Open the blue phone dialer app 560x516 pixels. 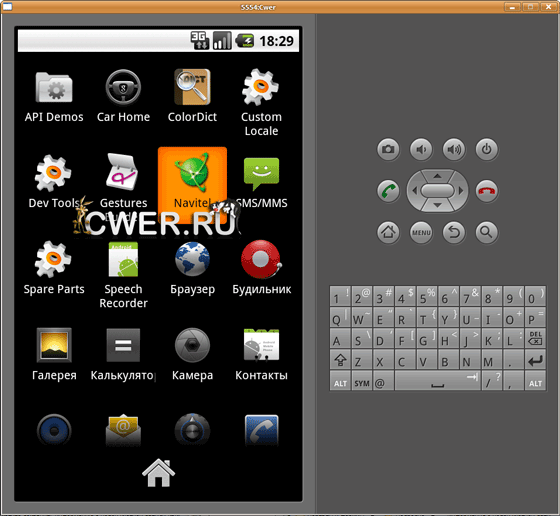point(261,431)
